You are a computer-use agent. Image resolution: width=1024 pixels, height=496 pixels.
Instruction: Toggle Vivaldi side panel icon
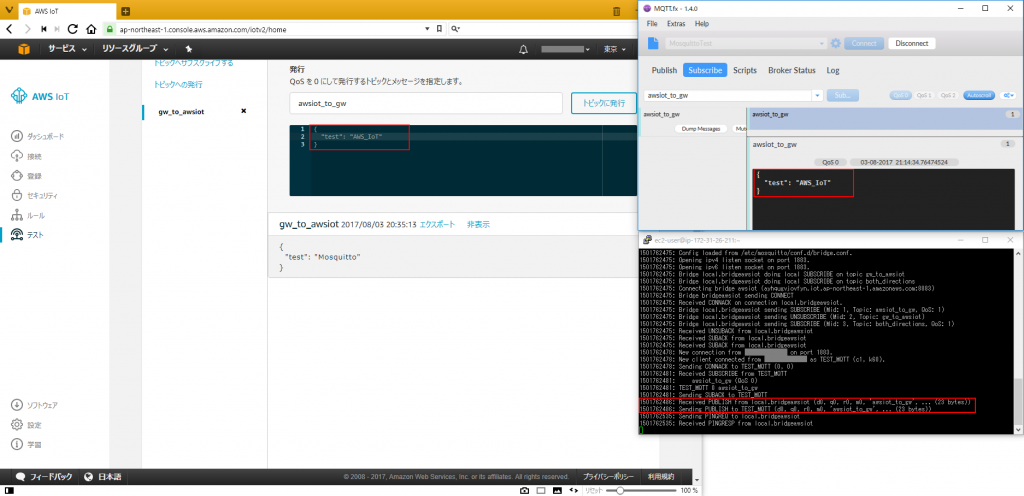point(9,490)
